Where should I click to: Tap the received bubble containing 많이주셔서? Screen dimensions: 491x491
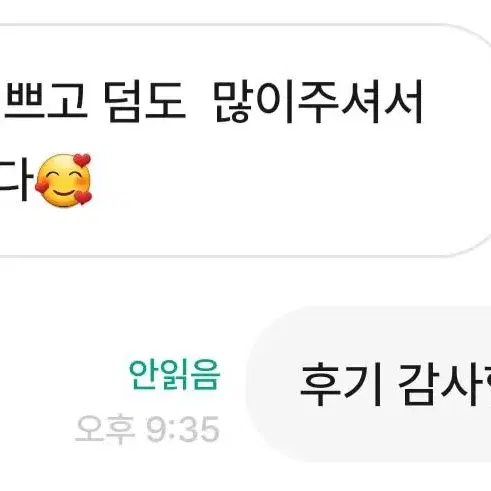[x=245, y=140]
